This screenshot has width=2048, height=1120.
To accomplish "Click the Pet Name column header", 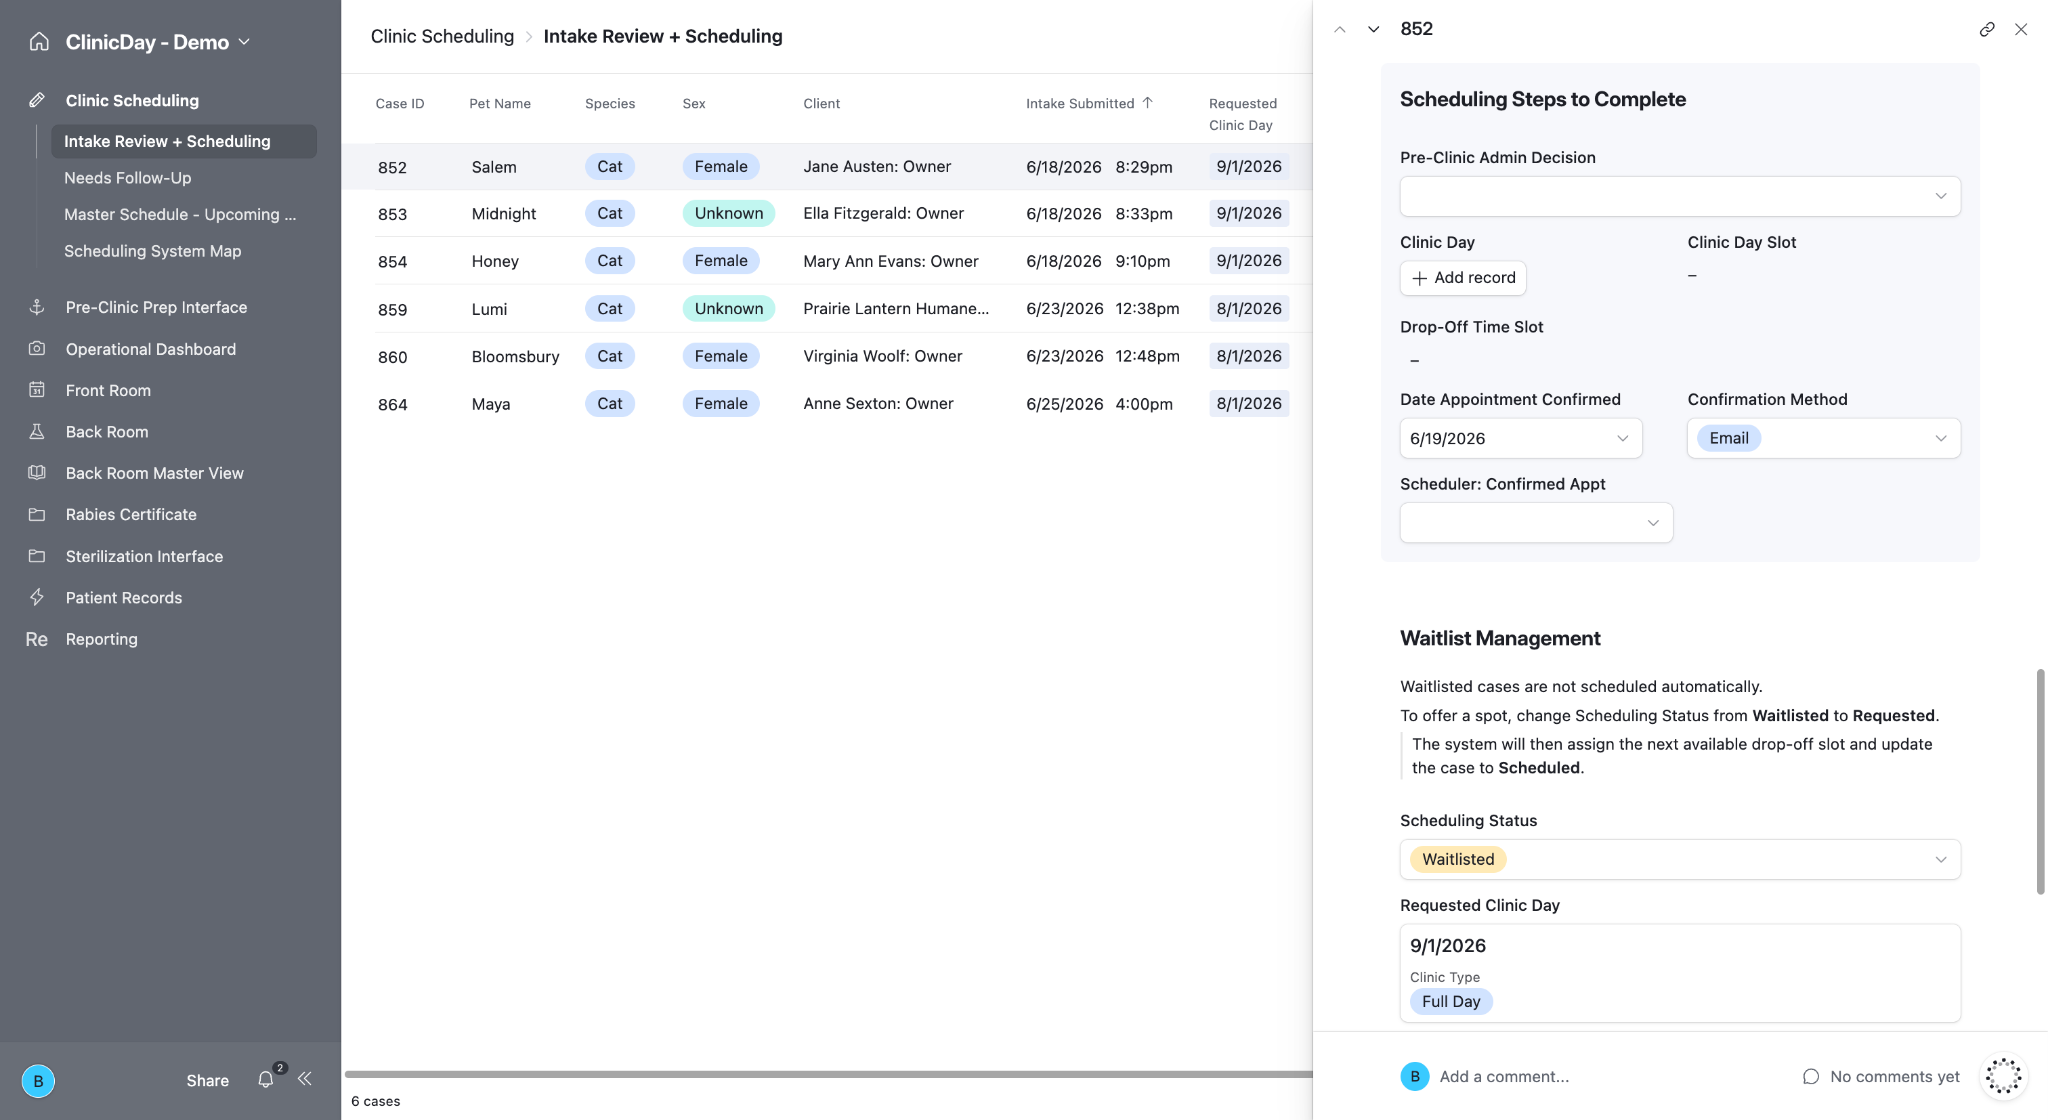I will [x=500, y=103].
